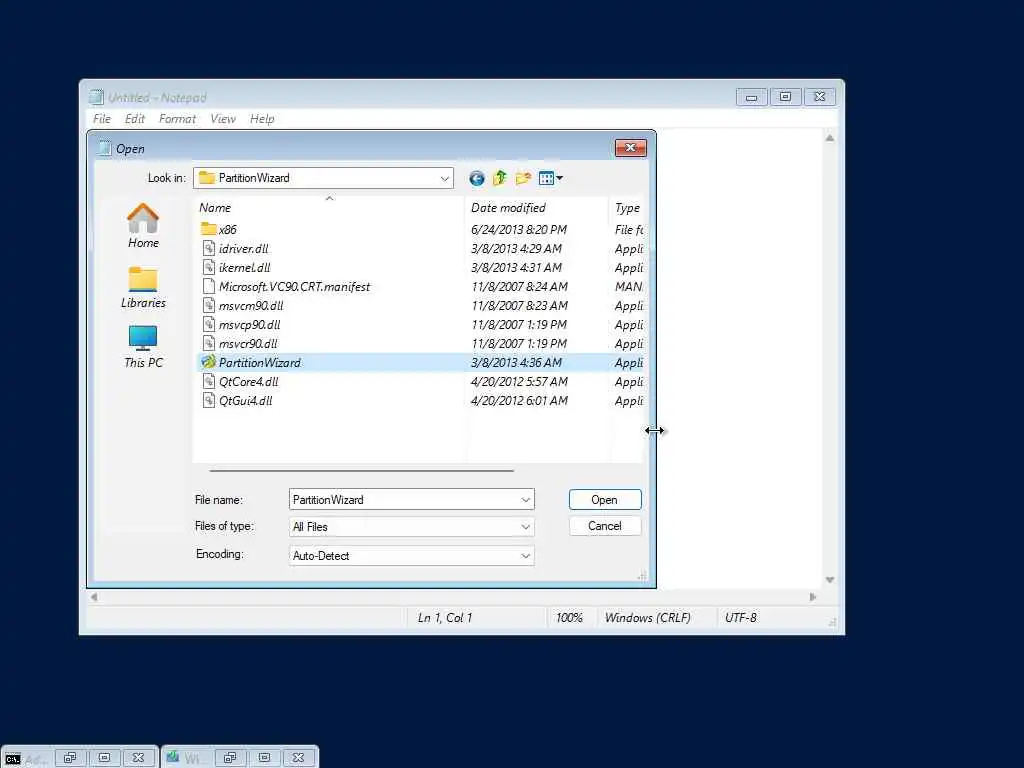Image resolution: width=1024 pixels, height=768 pixels.
Task: Click the minimized Wi... window icon
Action: pos(173,758)
